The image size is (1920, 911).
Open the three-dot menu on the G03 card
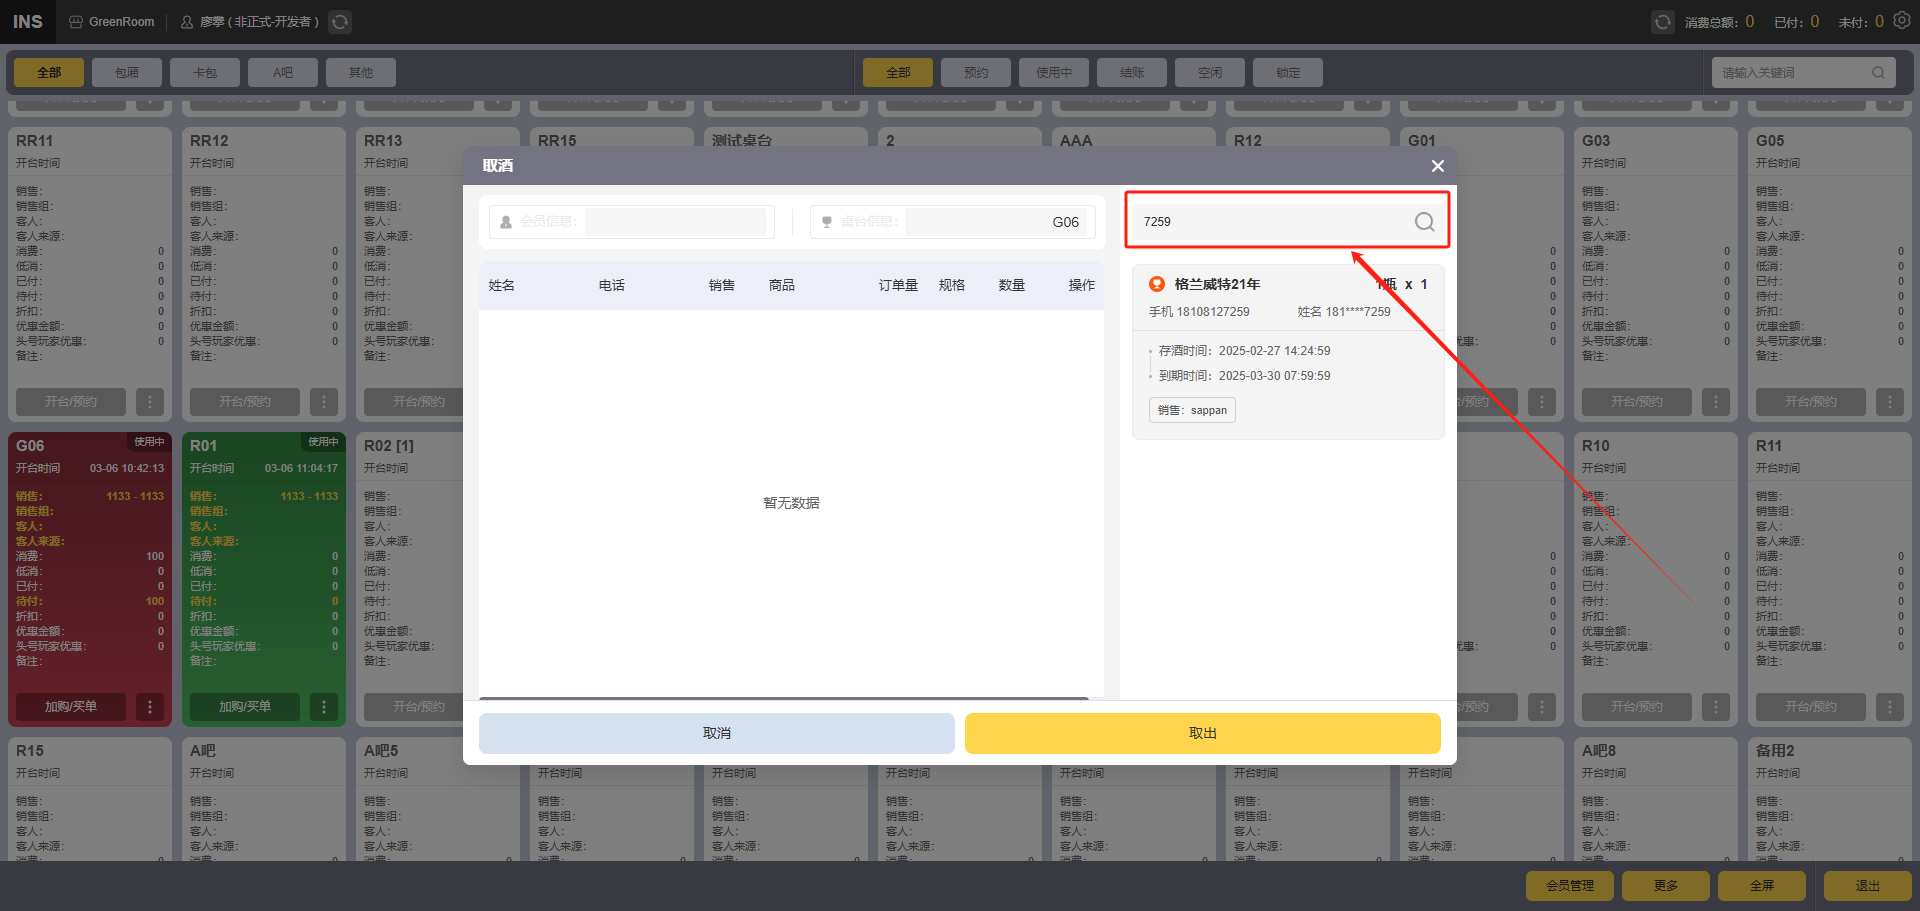tap(1716, 402)
